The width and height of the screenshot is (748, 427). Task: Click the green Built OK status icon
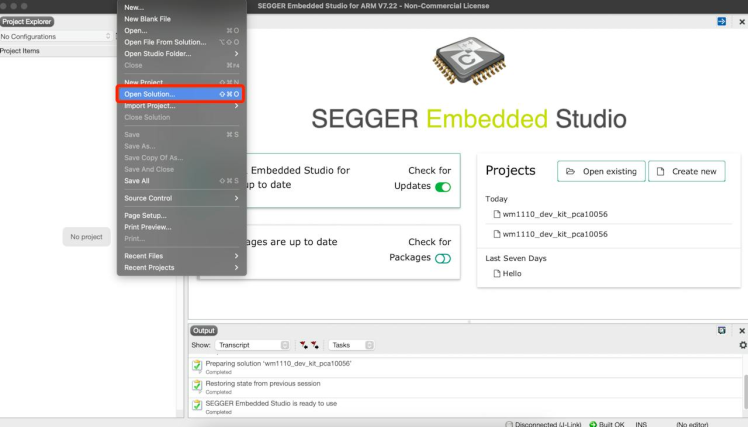click(x=593, y=424)
